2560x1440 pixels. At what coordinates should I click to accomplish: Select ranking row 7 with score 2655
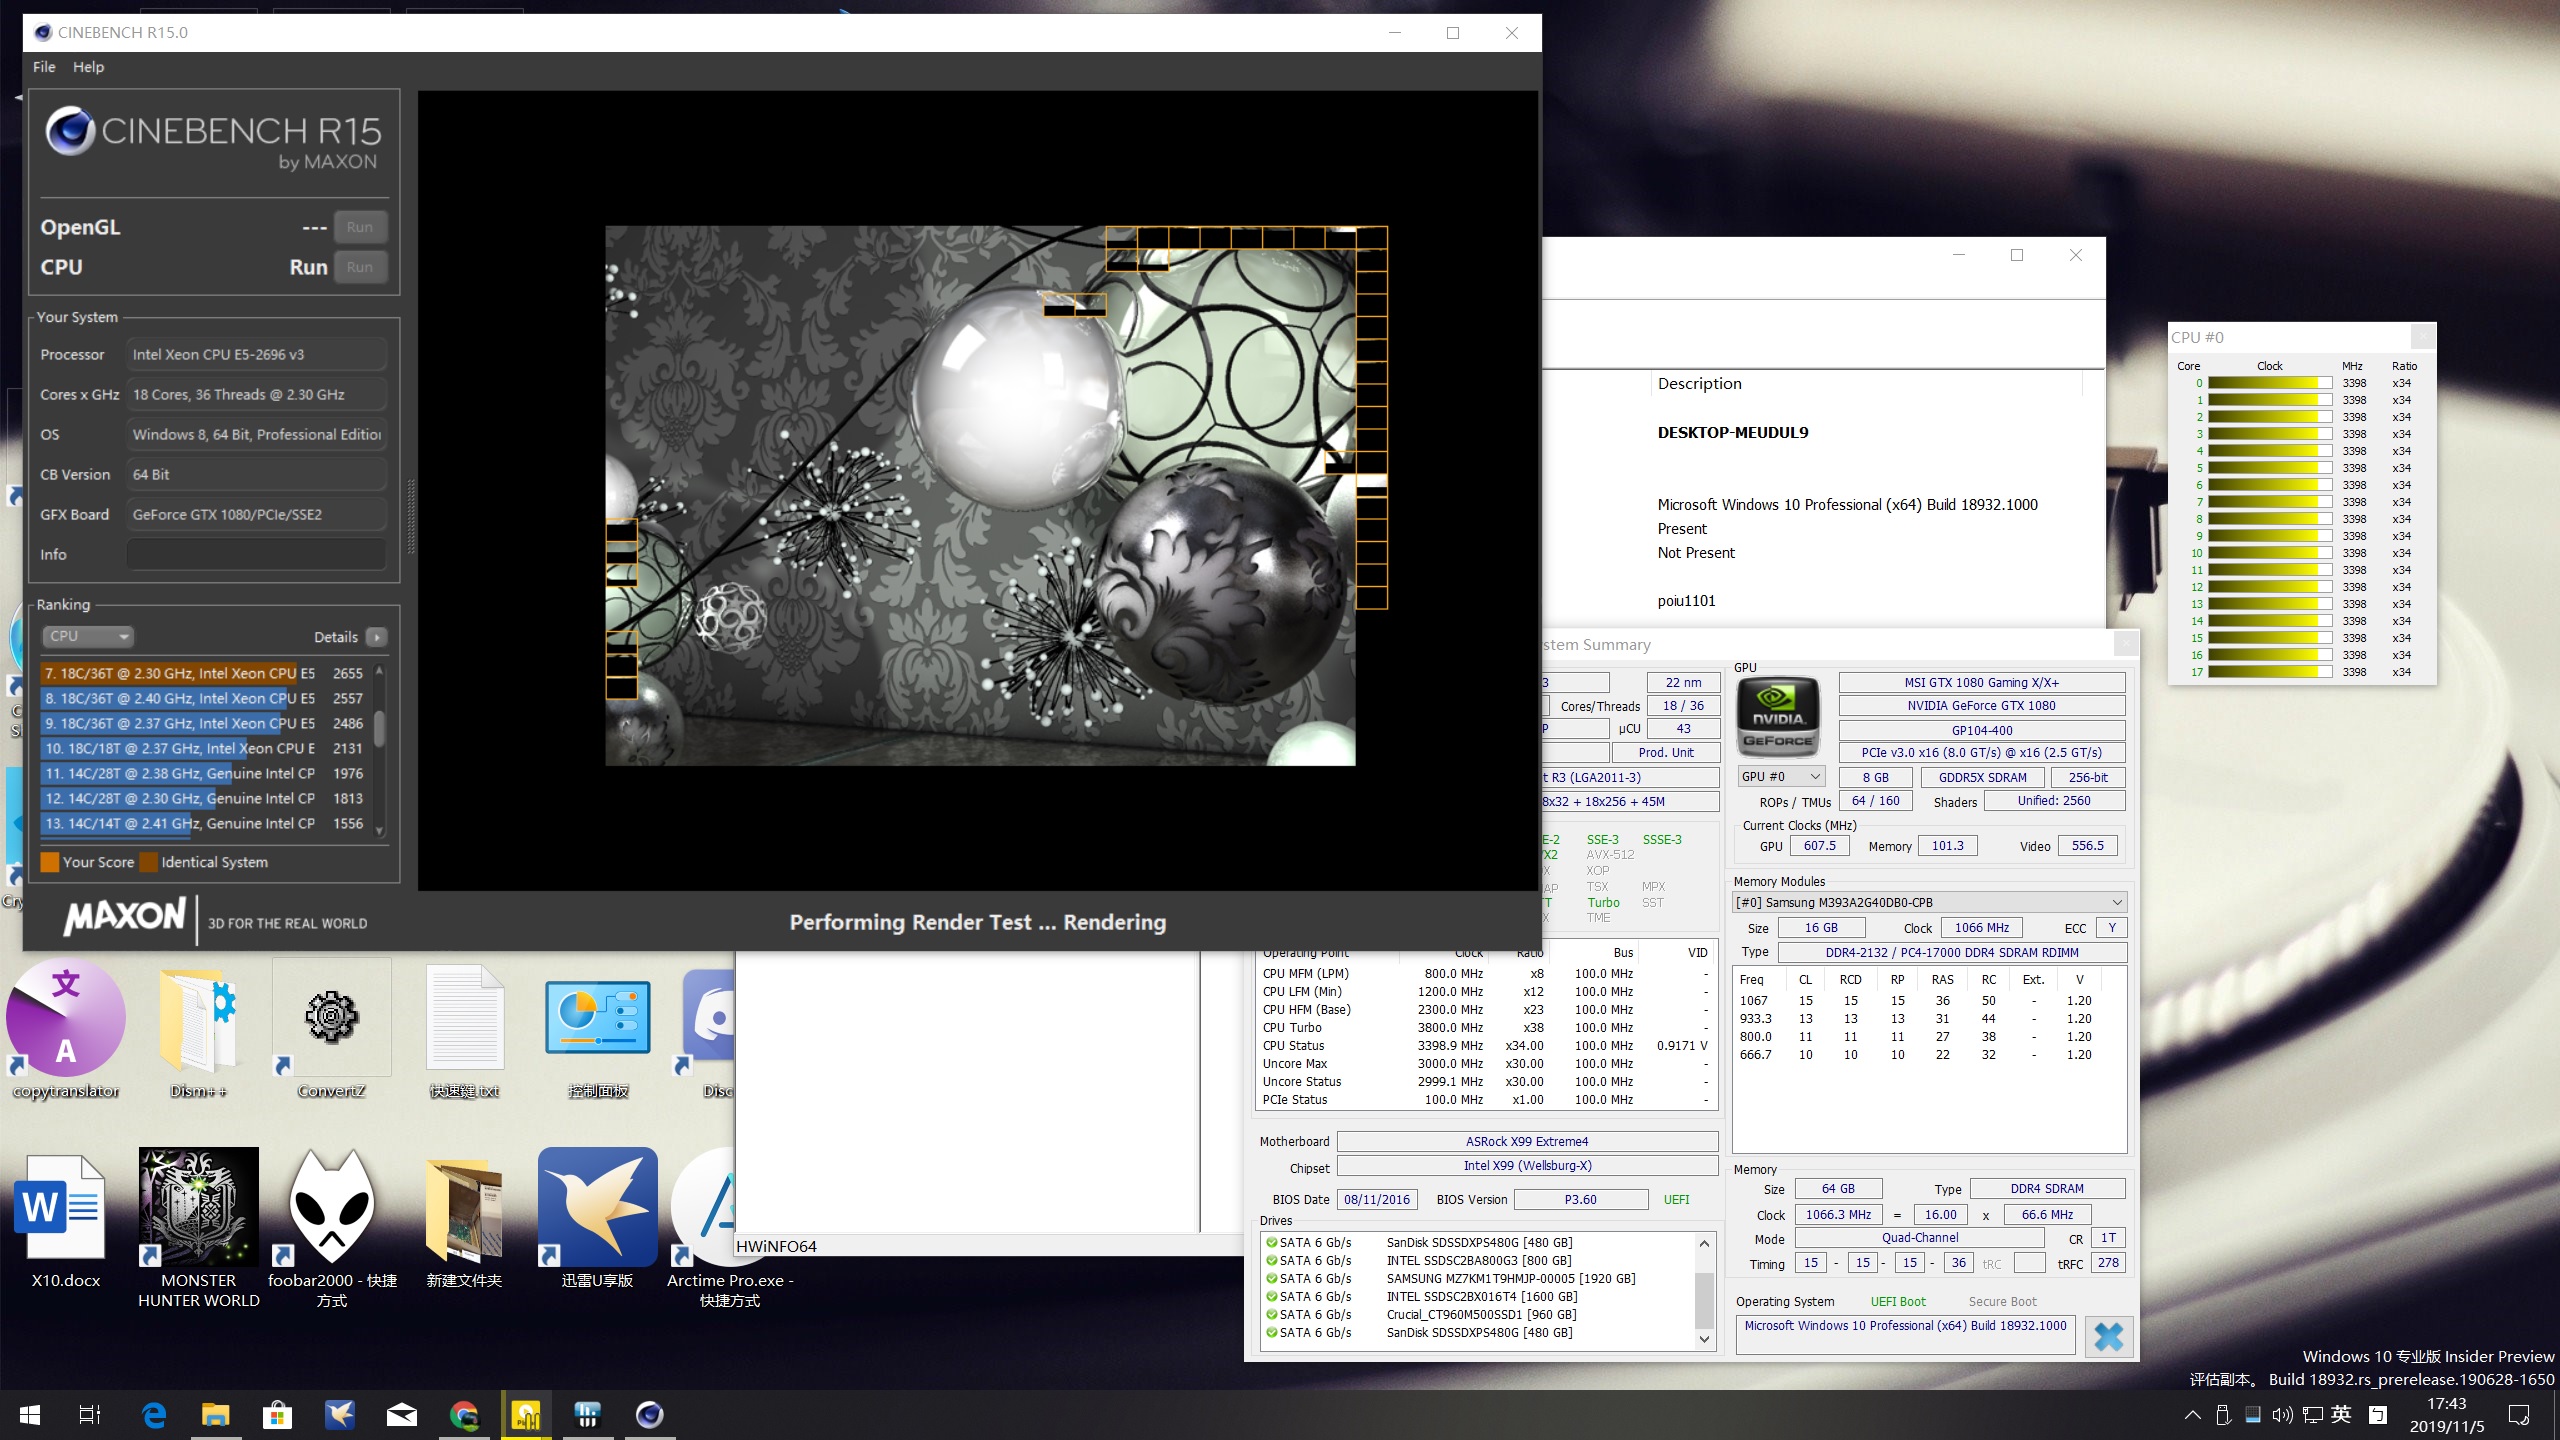[x=204, y=673]
